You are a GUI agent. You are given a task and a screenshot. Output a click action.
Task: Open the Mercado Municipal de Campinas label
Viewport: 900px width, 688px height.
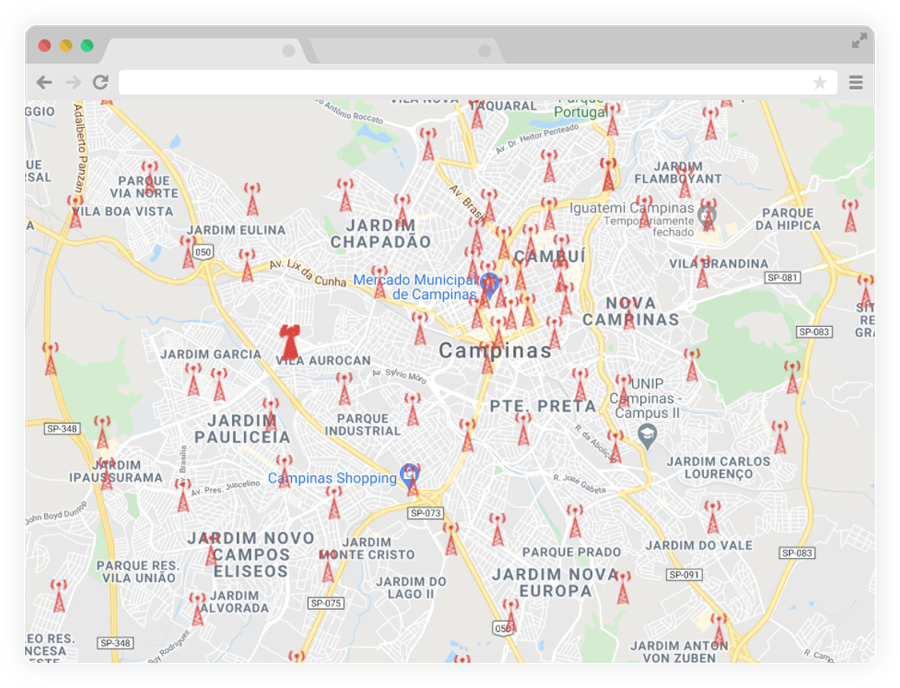coord(417,287)
